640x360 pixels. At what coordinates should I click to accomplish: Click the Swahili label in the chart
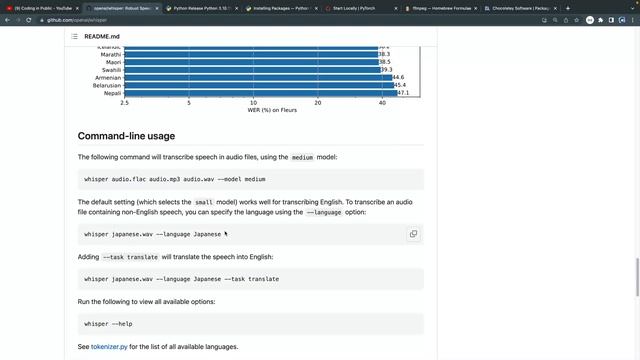(111, 70)
